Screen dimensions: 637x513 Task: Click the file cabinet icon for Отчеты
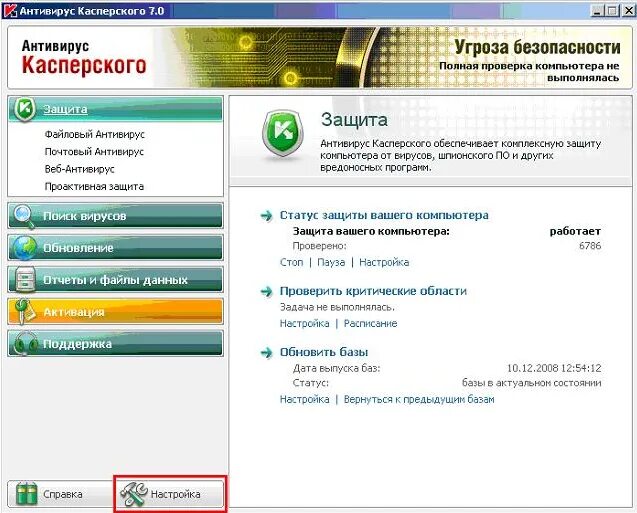tap(25, 280)
